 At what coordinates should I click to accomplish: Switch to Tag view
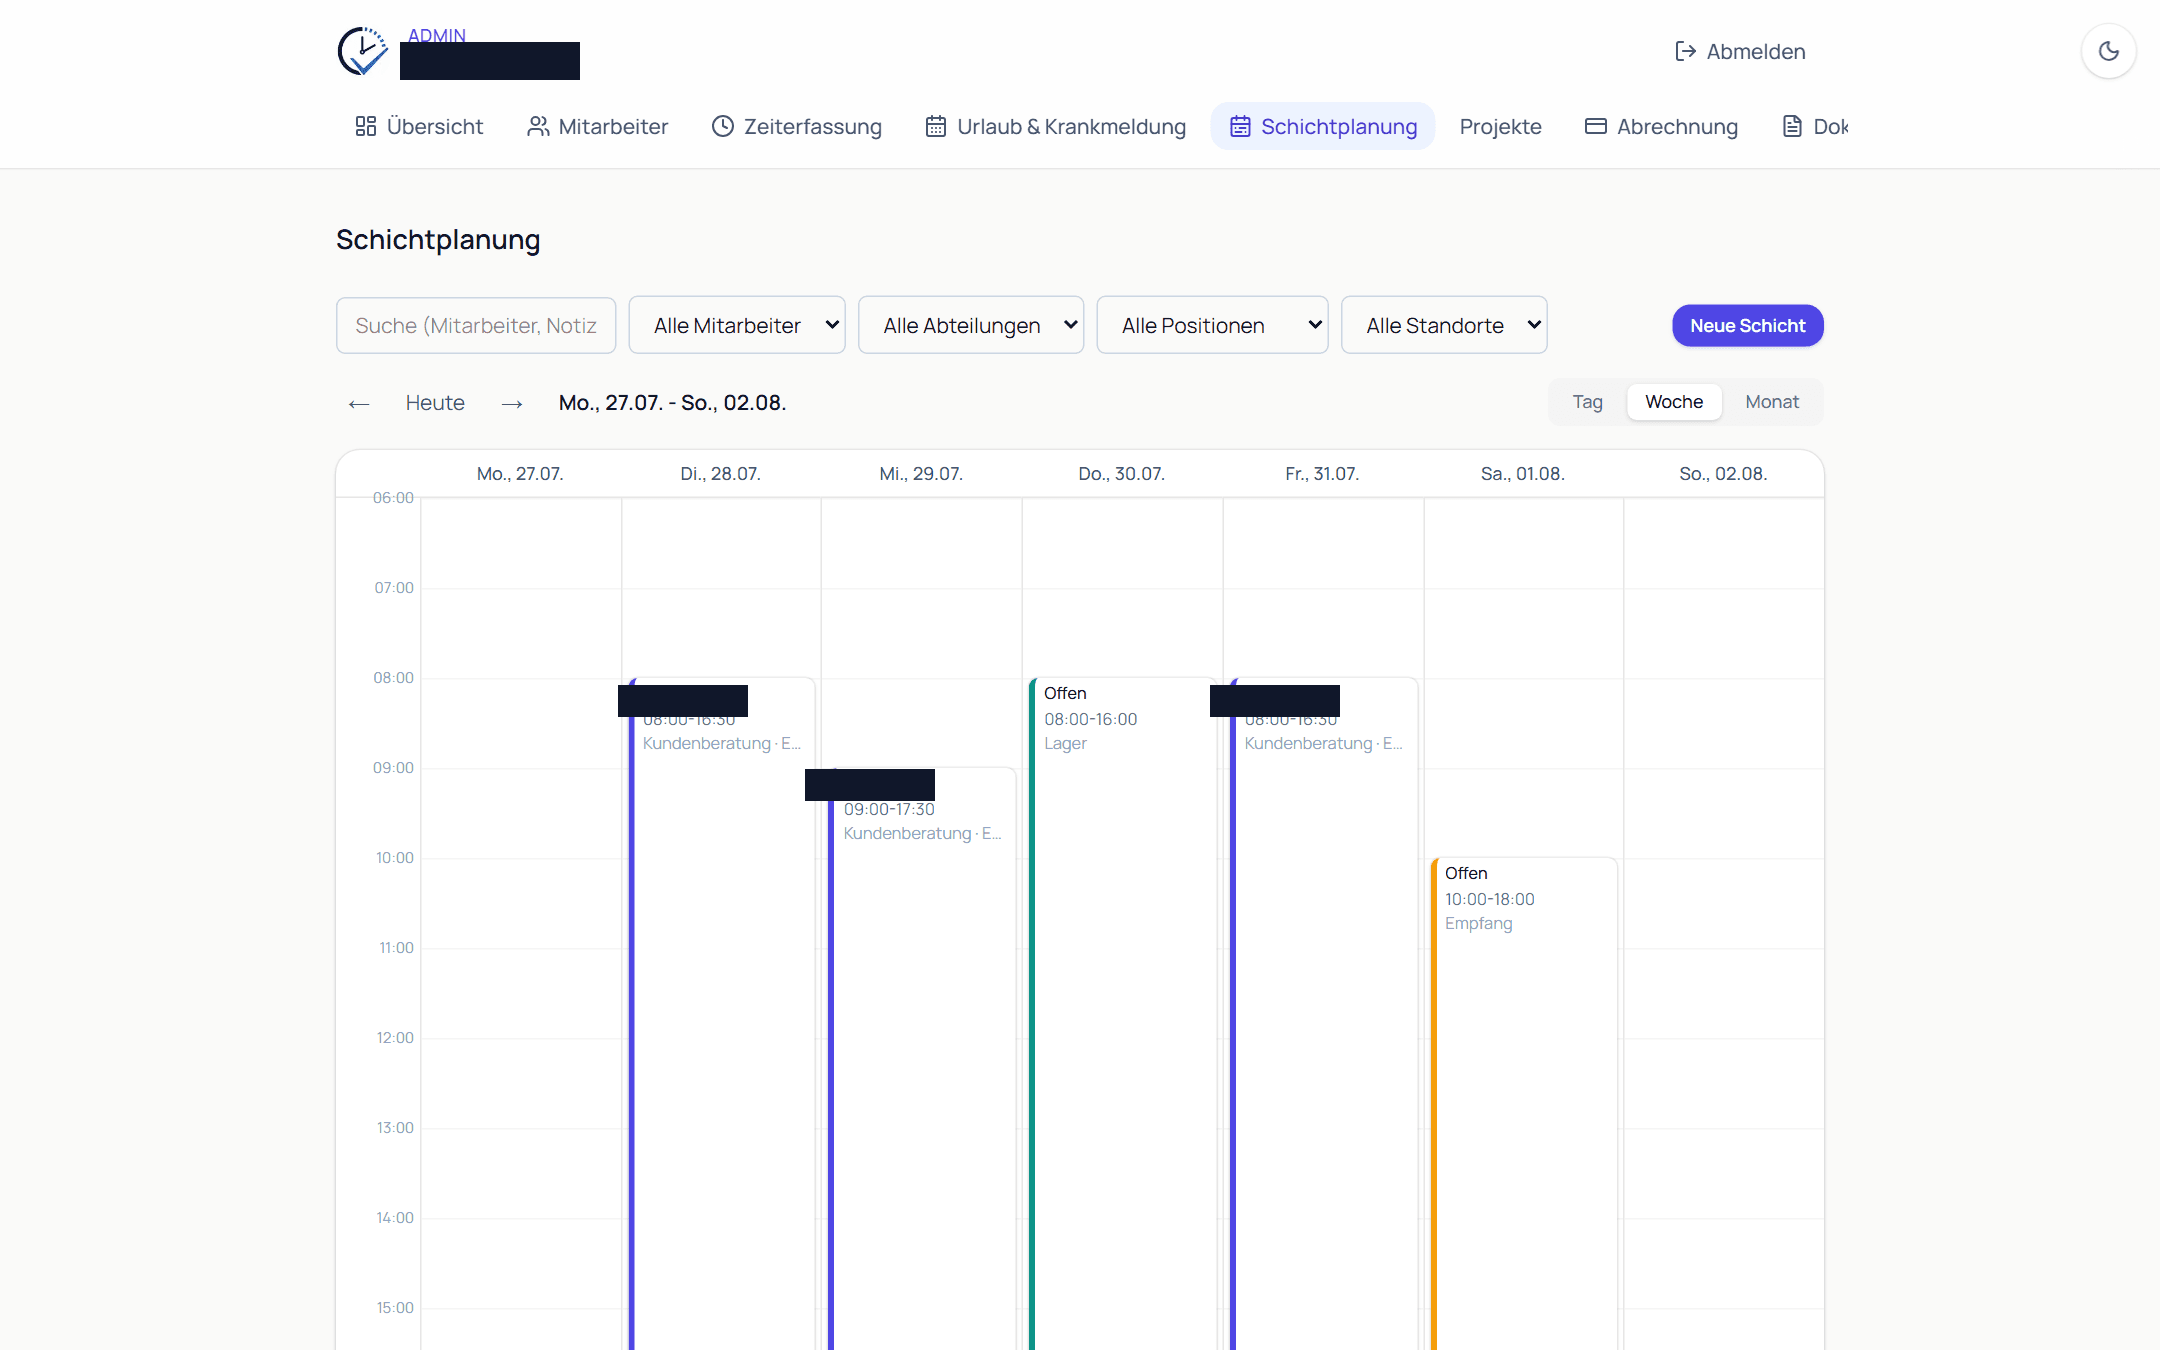coord(1587,402)
